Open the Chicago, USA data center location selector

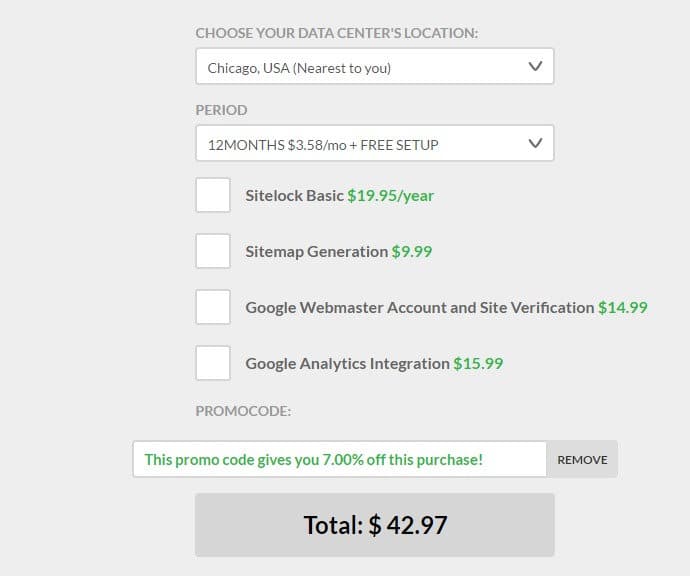(x=374, y=66)
